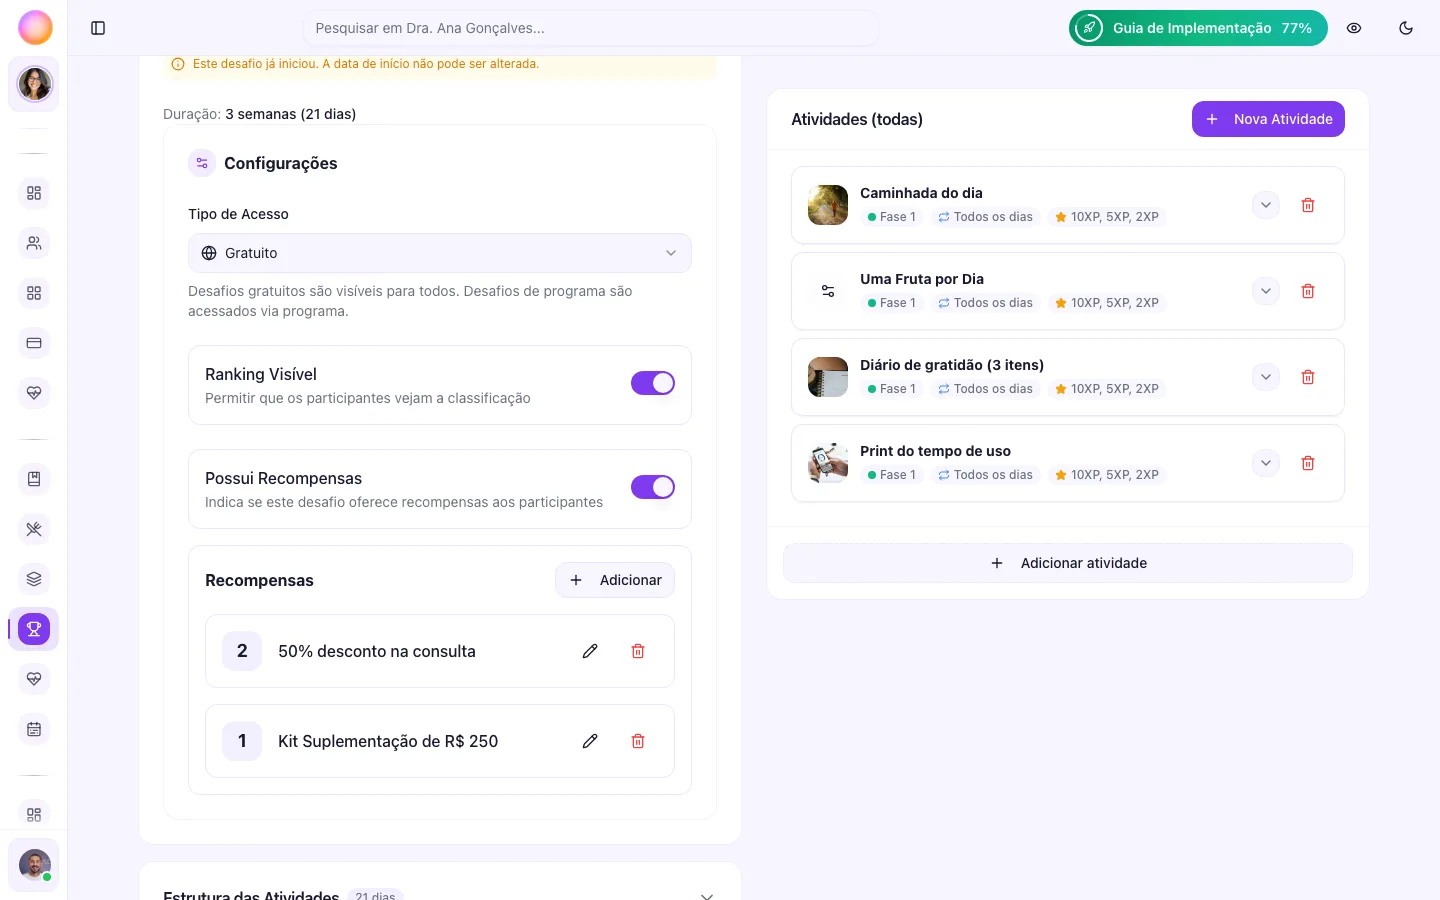The height and width of the screenshot is (900, 1440).
Task: Click Adicionar in the Recompensas section
Action: pyautogui.click(x=615, y=580)
